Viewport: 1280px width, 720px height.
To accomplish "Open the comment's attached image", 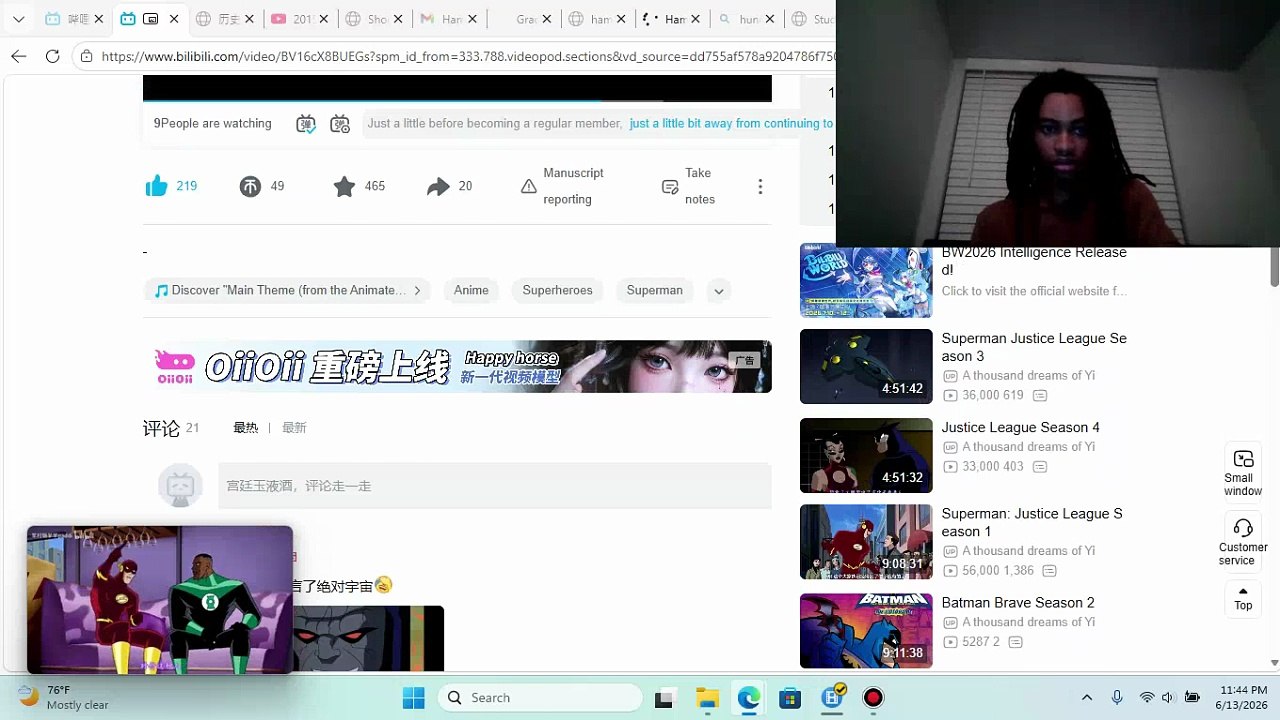I will 368,638.
